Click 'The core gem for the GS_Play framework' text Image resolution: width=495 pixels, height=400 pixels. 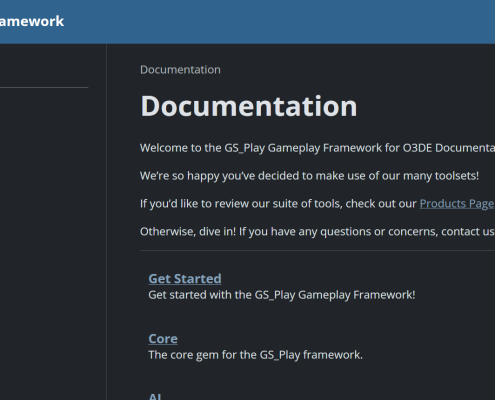click(x=255, y=355)
